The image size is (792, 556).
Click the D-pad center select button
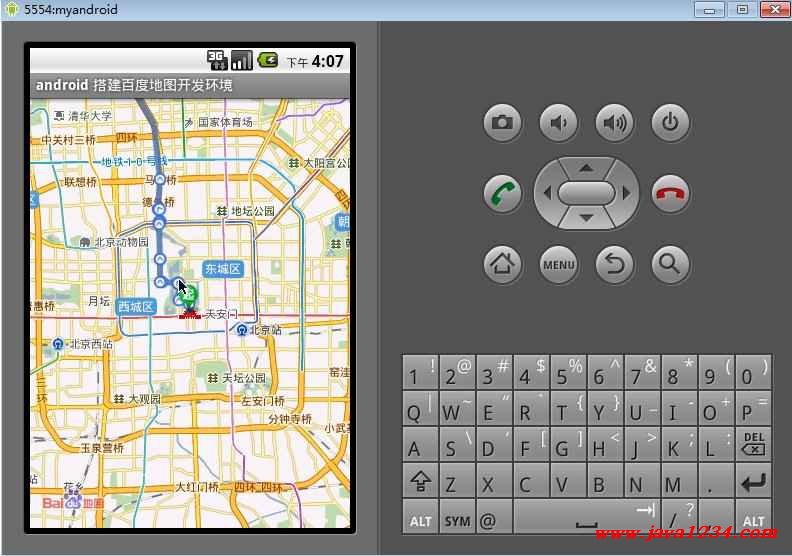[586, 193]
